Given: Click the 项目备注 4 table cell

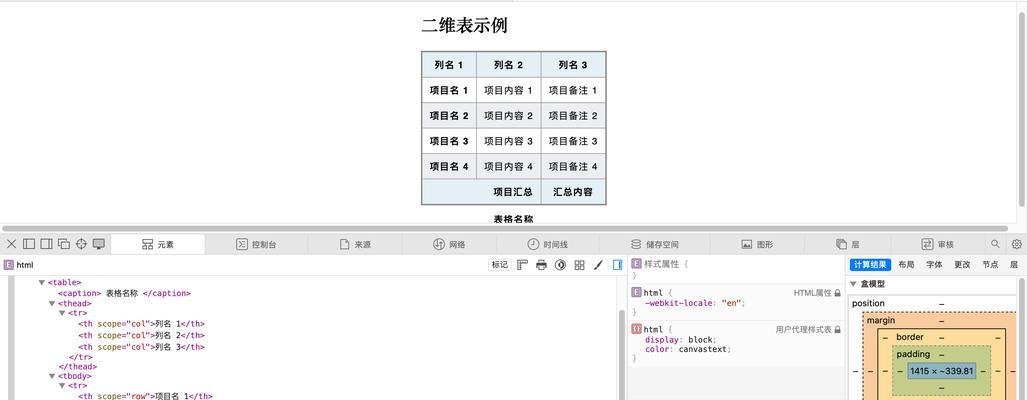Looking at the screenshot, I should pyautogui.click(x=573, y=166).
